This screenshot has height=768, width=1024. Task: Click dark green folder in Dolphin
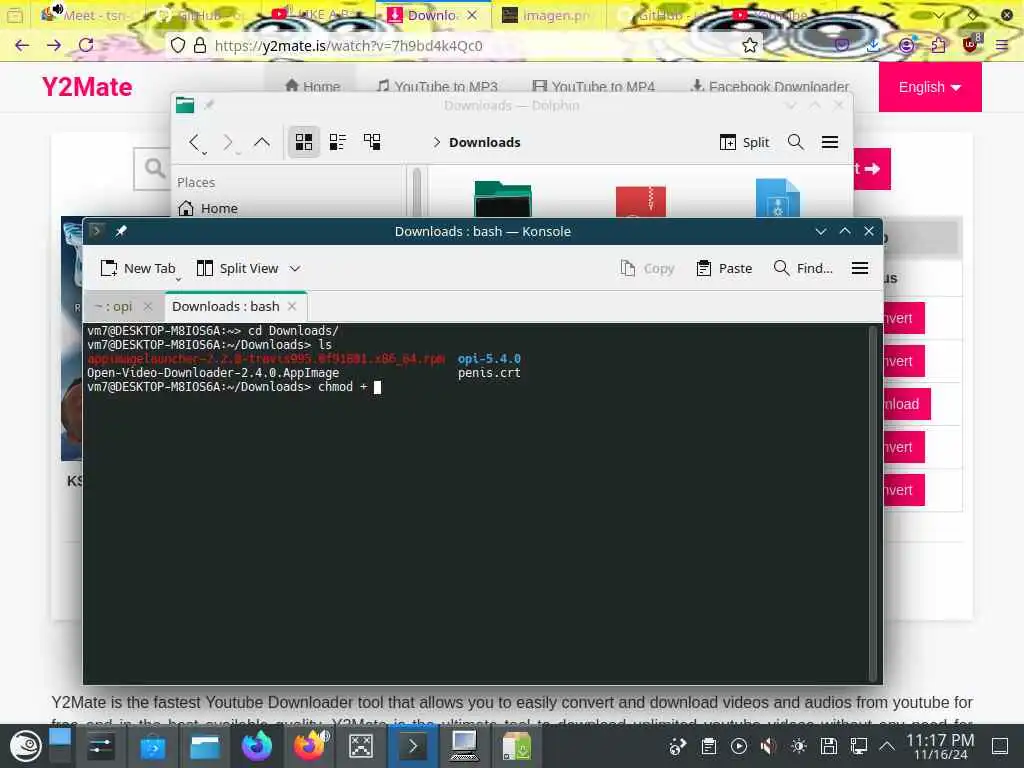[503, 199]
